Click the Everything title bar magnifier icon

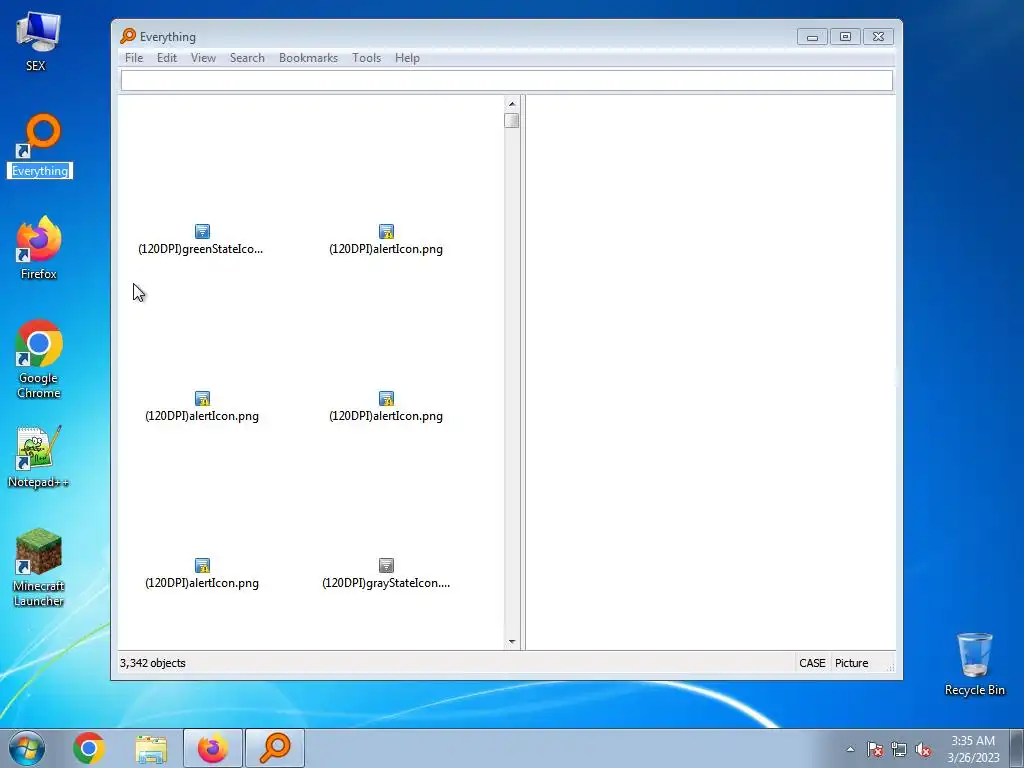click(128, 36)
